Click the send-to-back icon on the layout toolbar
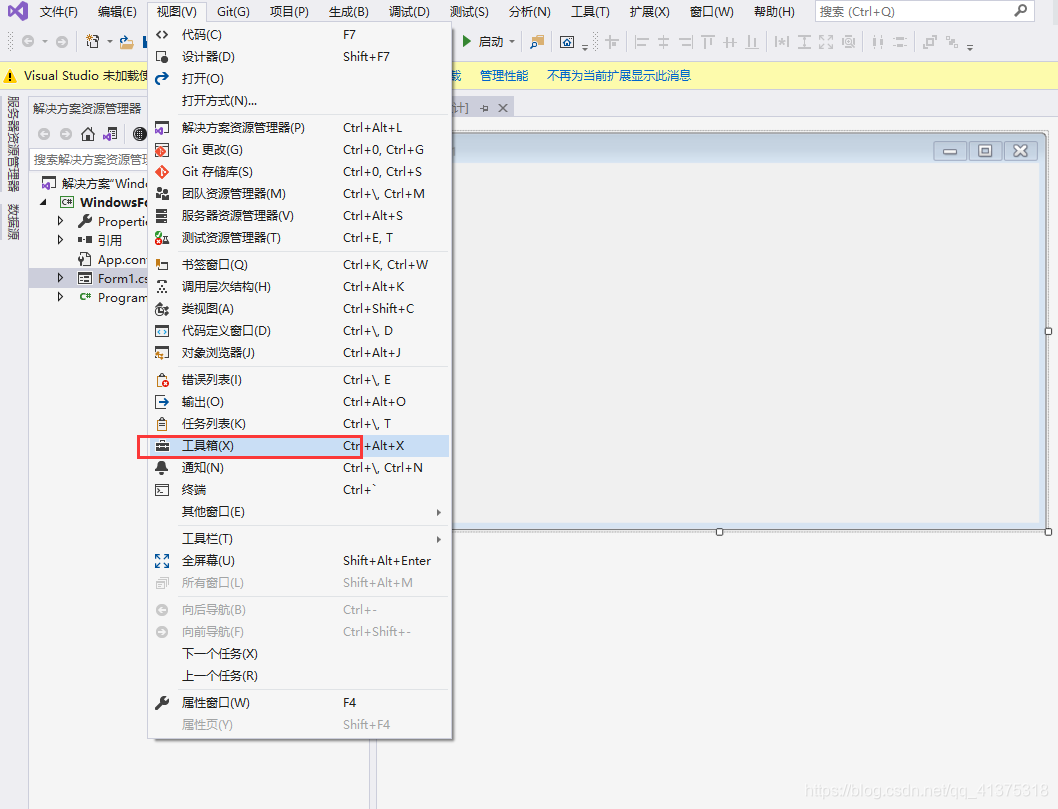1058x809 pixels. click(x=952, y=42)
